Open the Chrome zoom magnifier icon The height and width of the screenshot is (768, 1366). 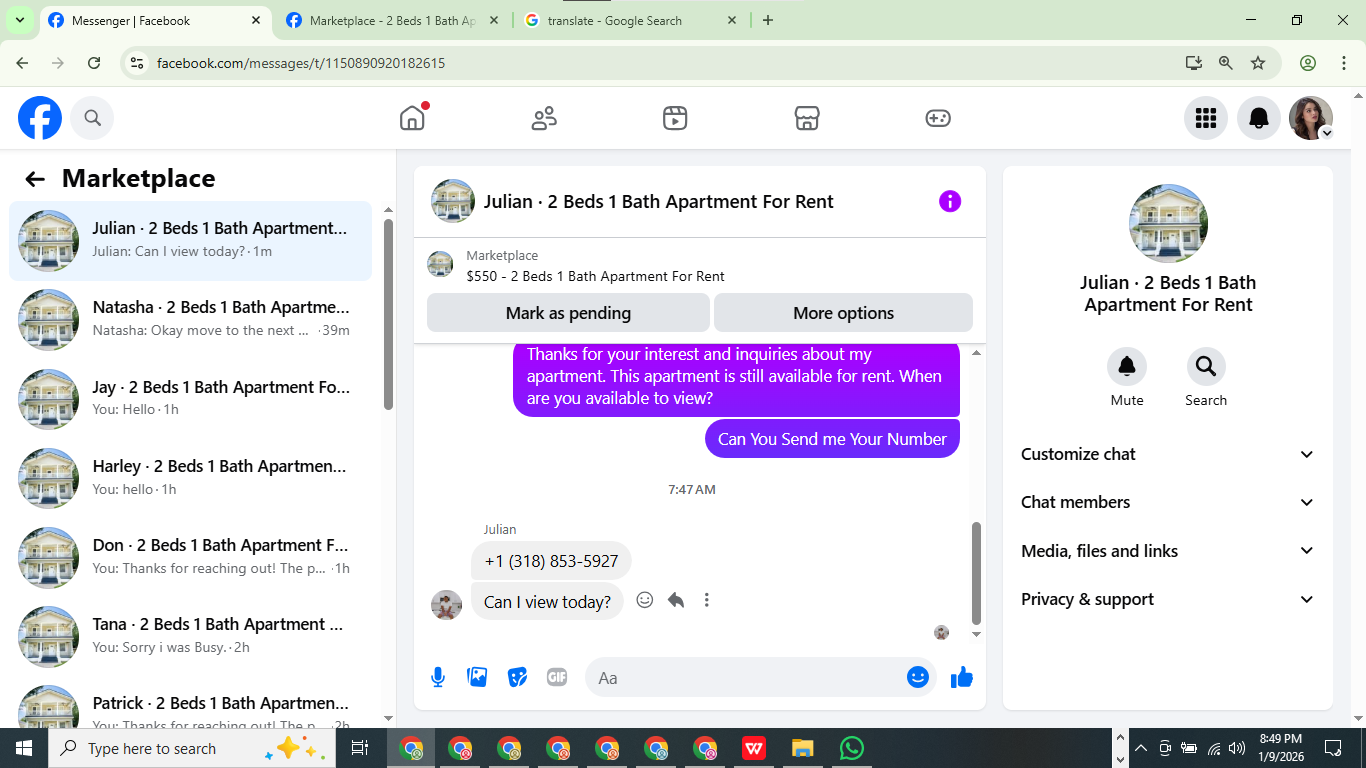click(x=1226, y=63)
